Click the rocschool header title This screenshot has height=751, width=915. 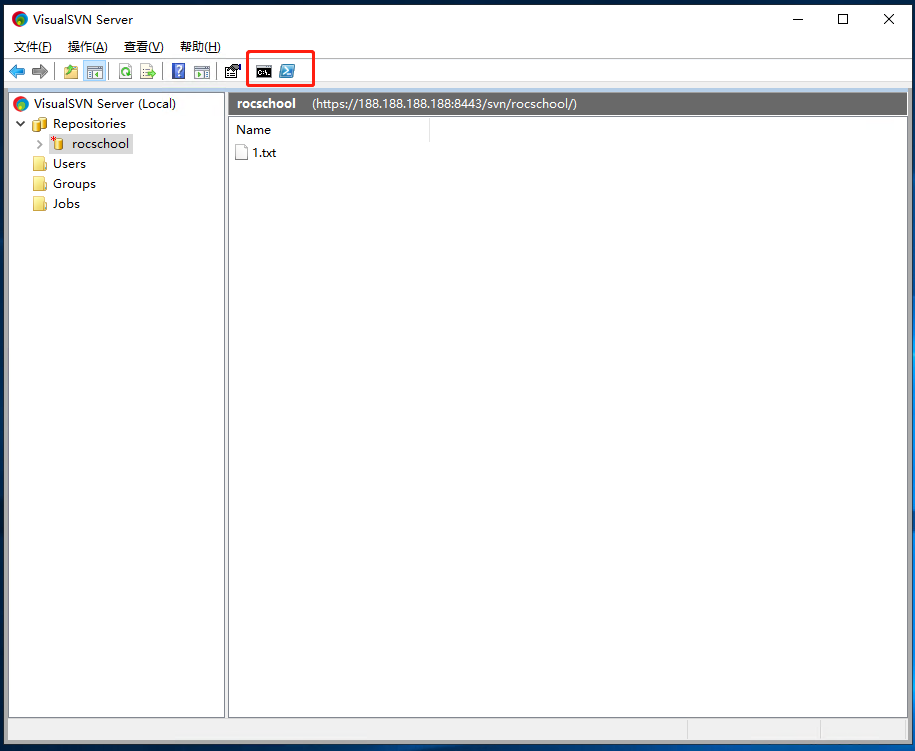click(266, 104)
